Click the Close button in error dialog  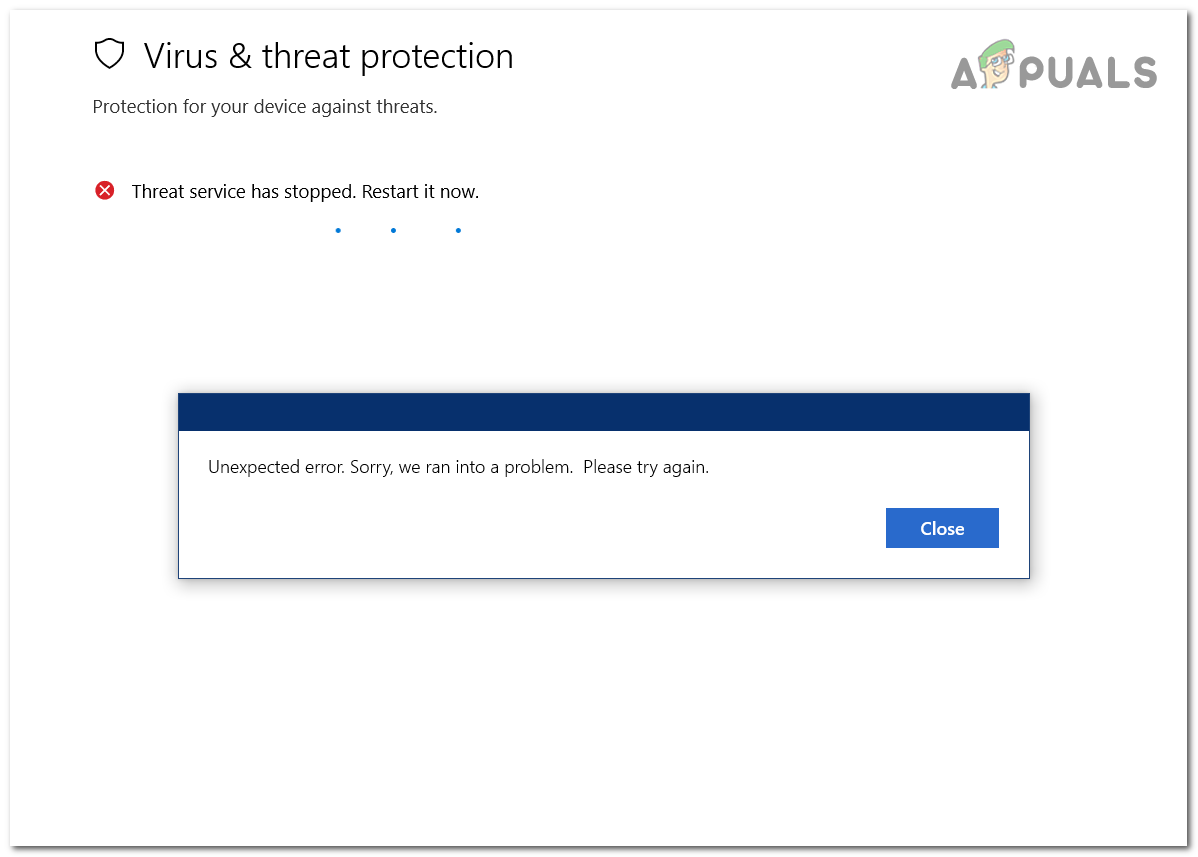[942, 528]
